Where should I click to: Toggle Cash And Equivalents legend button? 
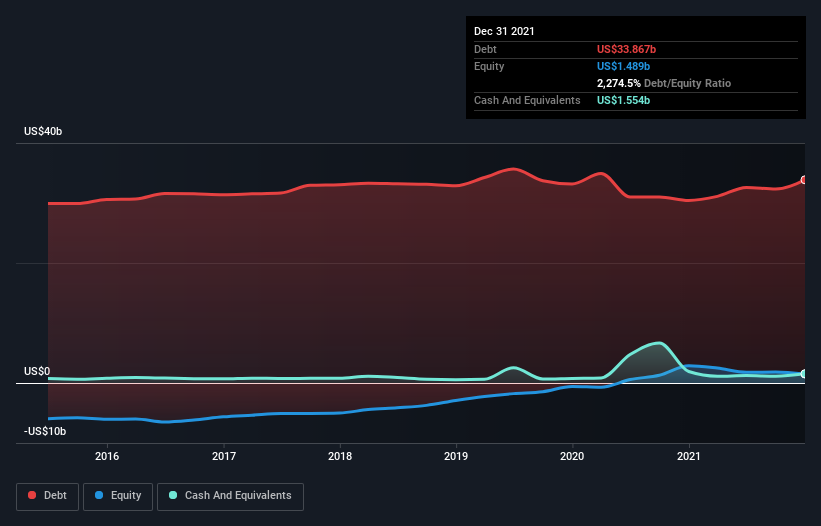click(x=230, y=496)
